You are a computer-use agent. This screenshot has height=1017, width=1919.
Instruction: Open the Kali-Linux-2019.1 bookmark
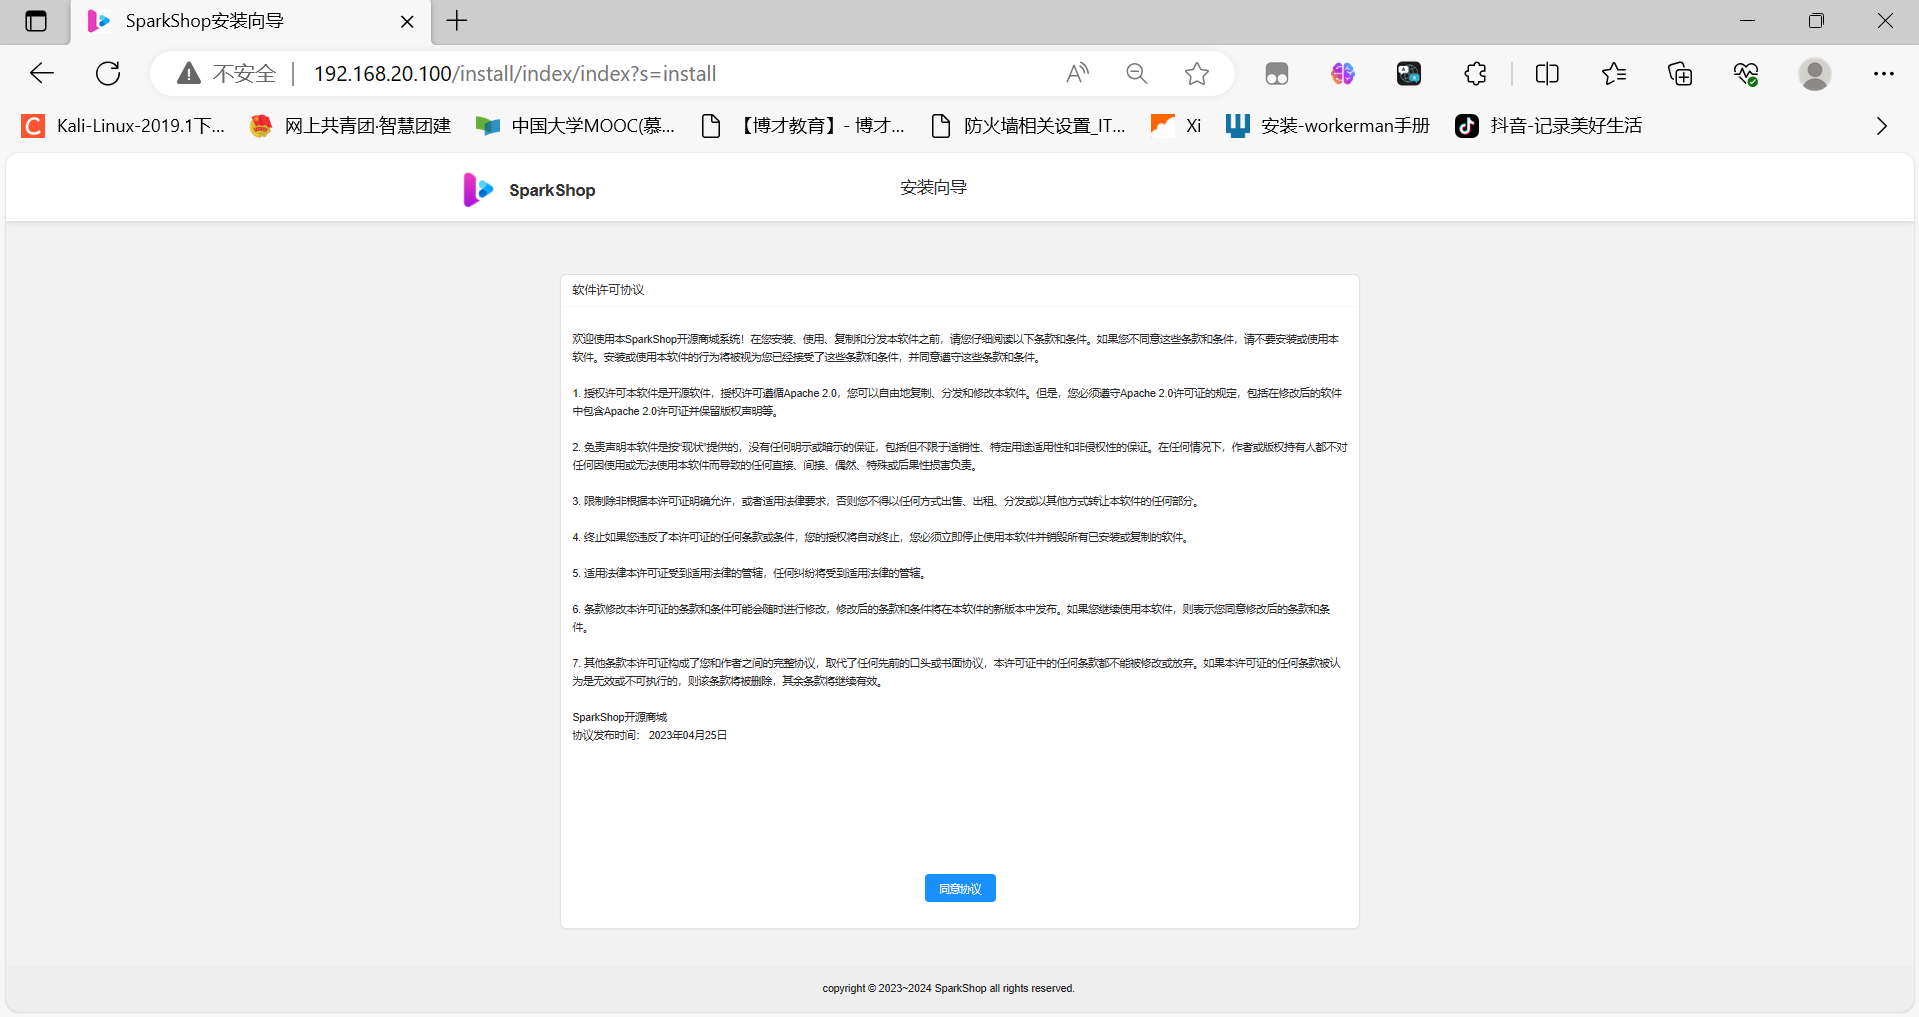click(124, 126)
